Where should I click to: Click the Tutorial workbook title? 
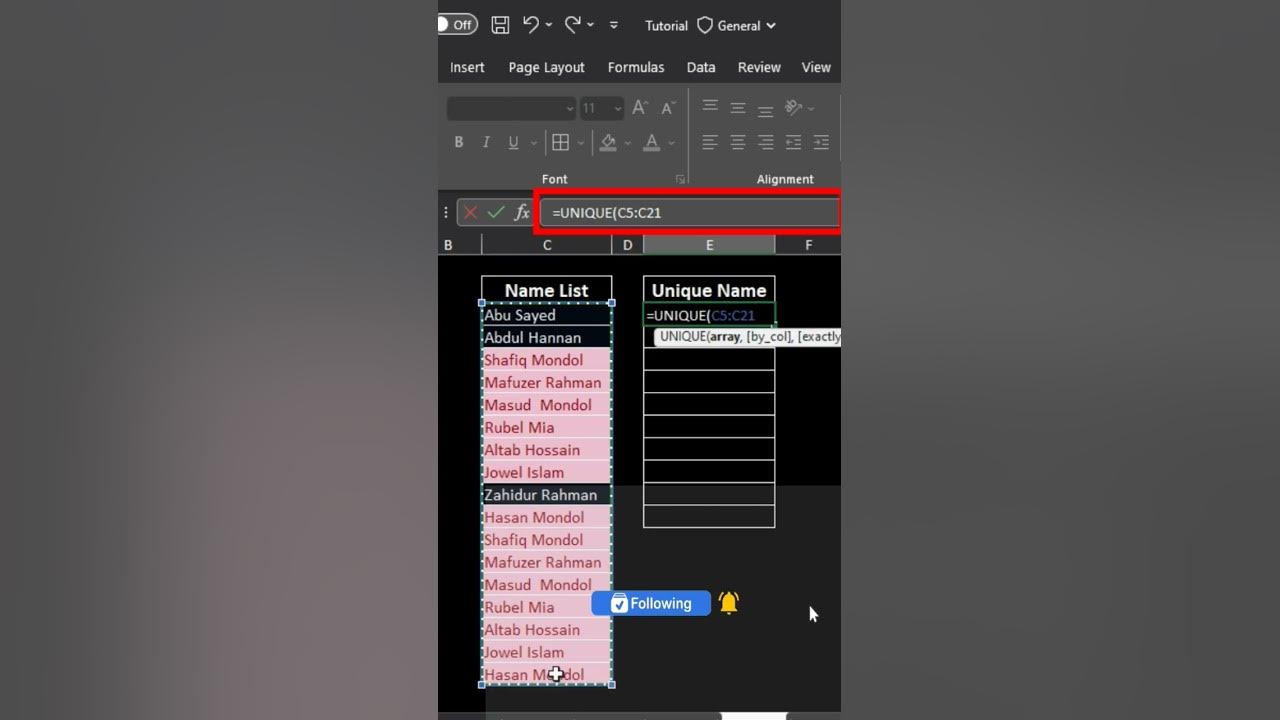coord(666,26)
